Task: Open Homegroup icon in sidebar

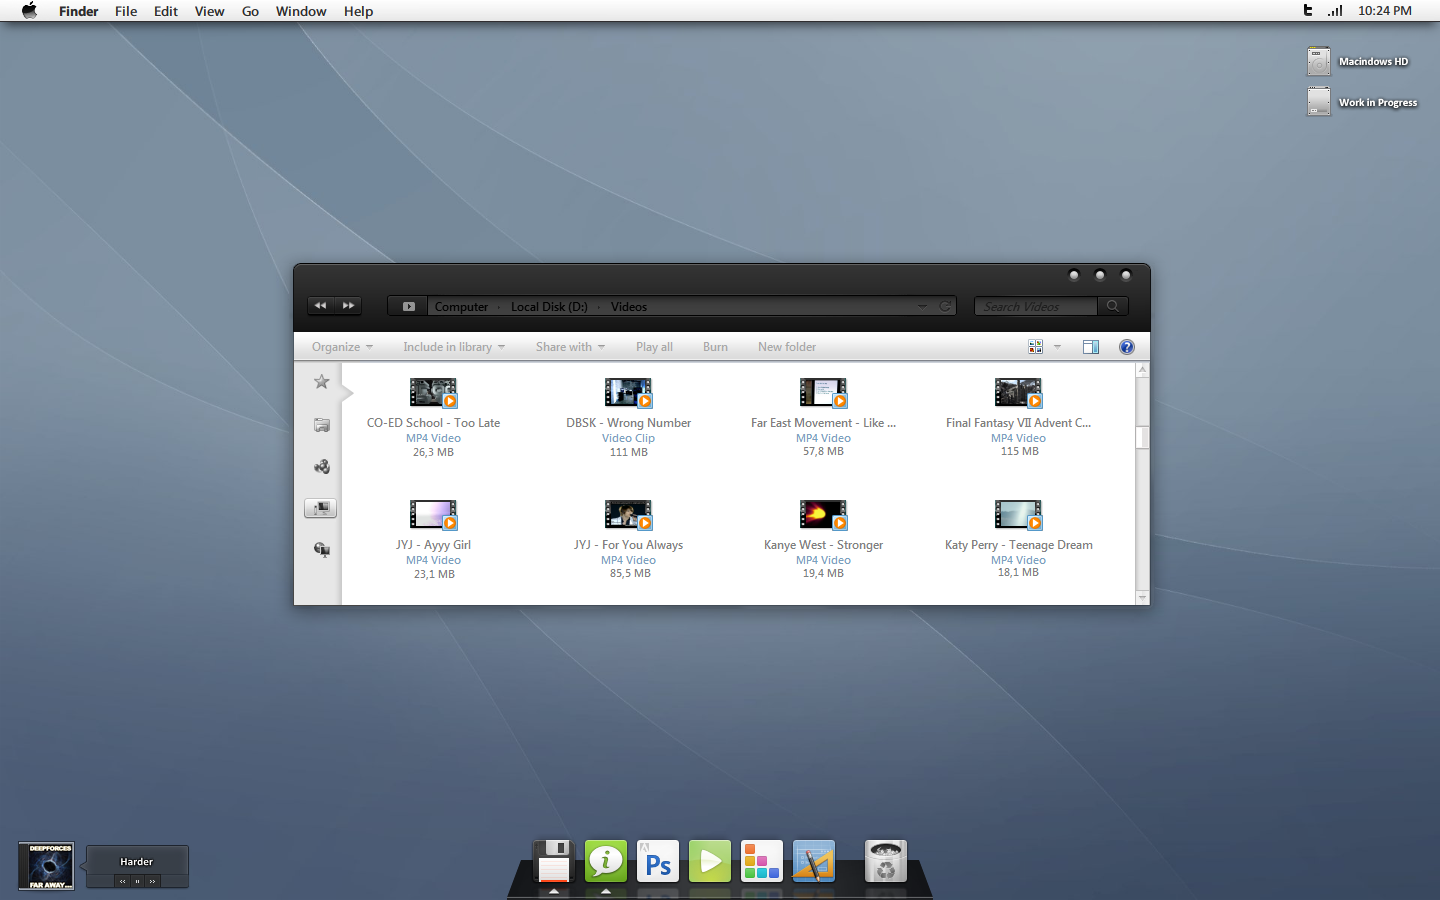Action: coord(321,466)
